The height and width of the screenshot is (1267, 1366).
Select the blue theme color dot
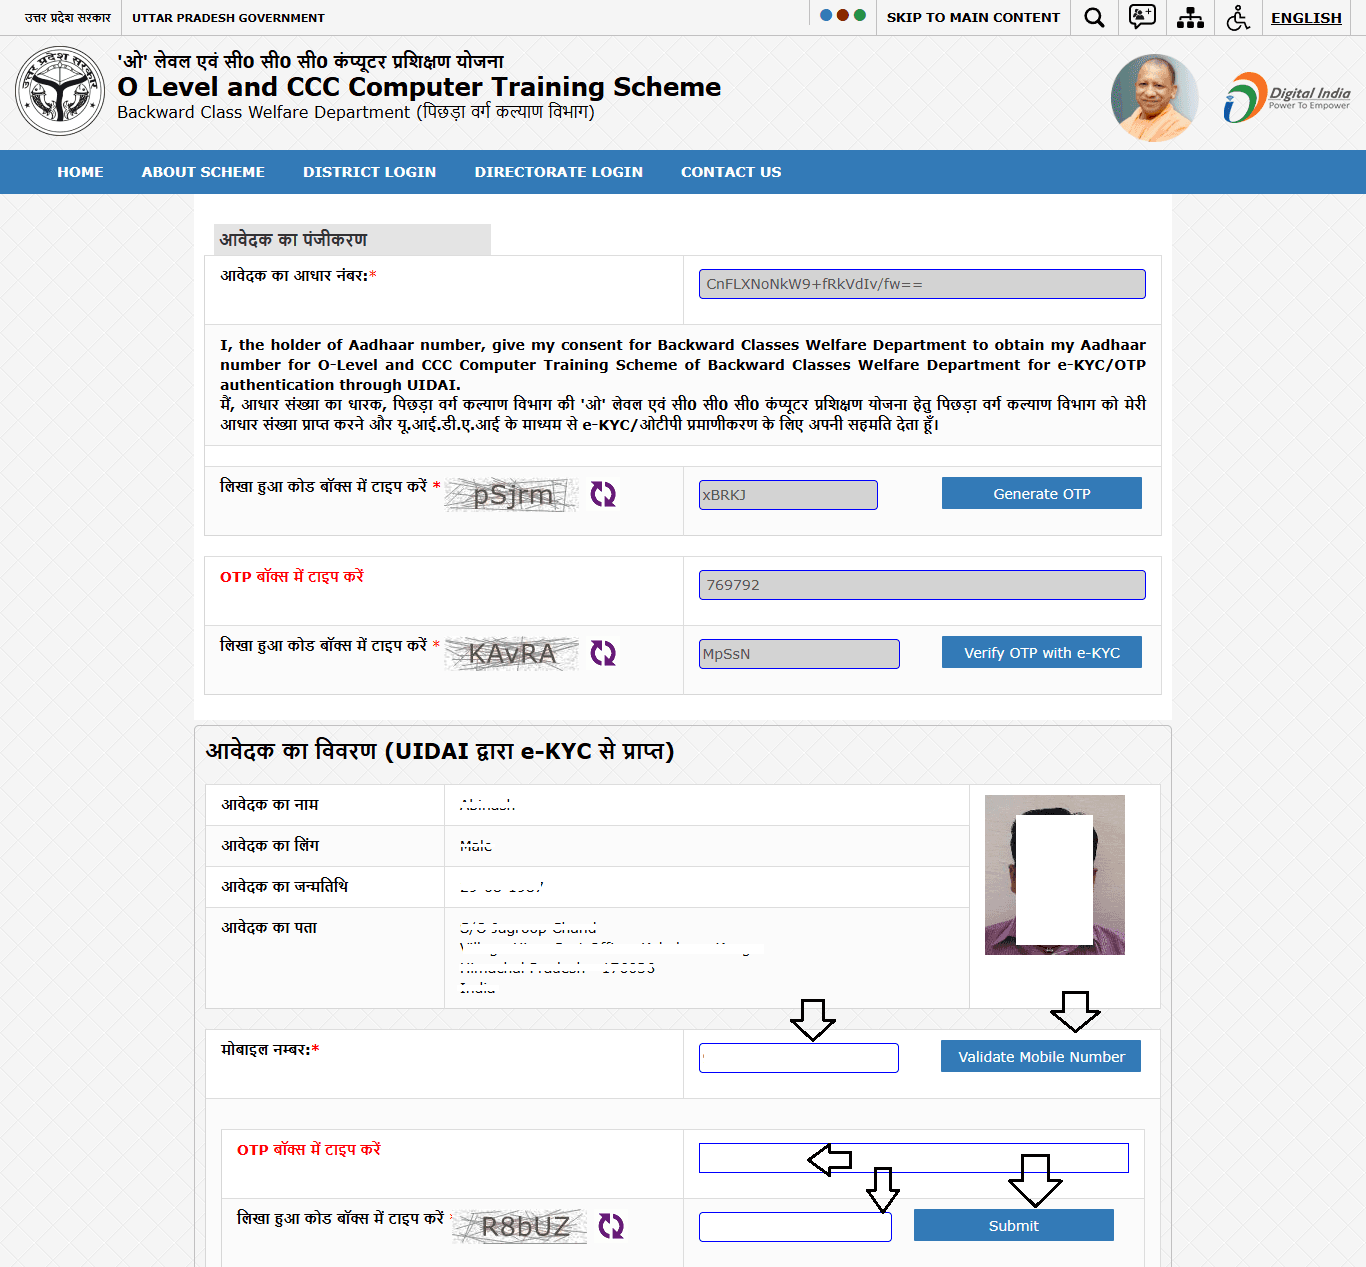[826, 16]
